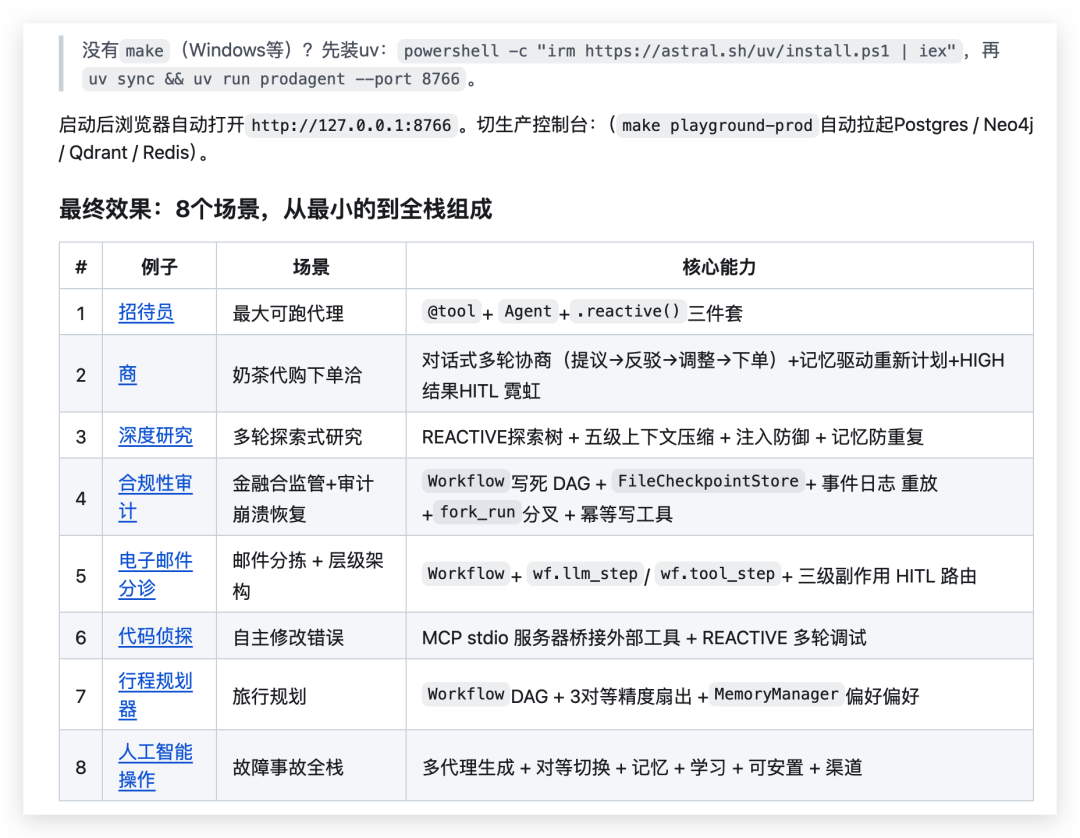Open the 招待员 example link

tap(145, 313)
